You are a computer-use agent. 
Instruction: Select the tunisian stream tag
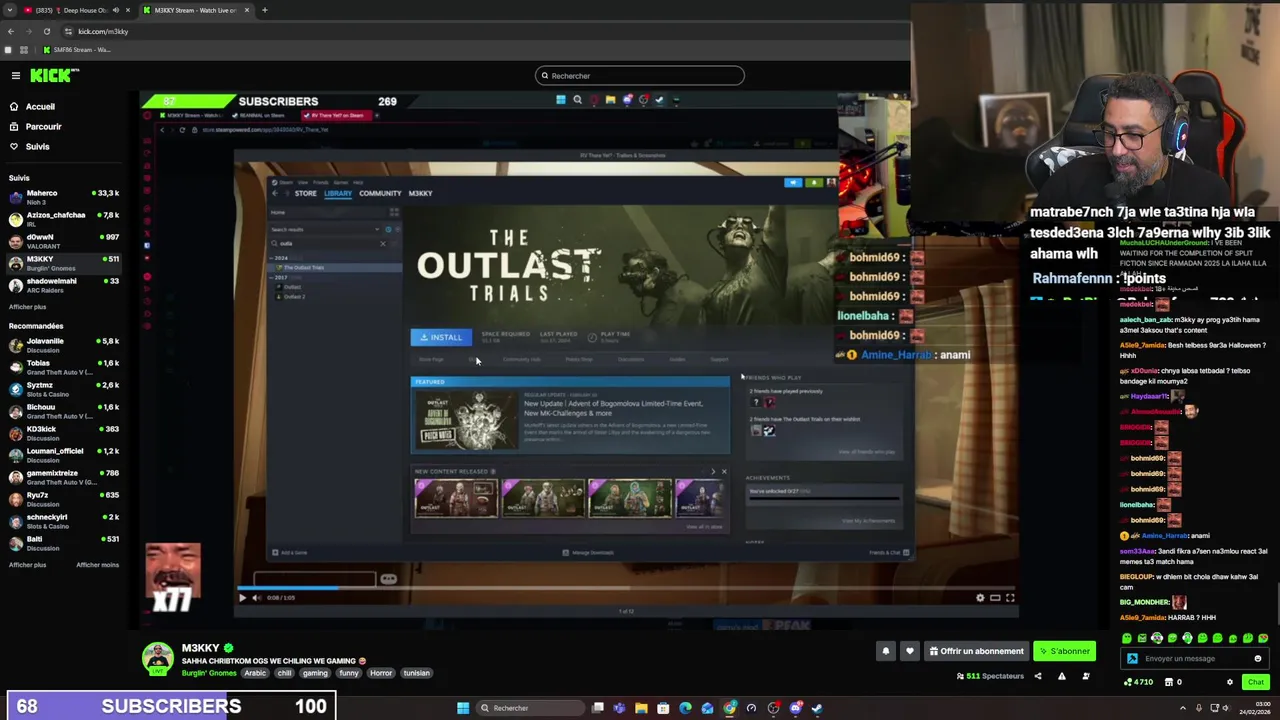click(416, 673)
